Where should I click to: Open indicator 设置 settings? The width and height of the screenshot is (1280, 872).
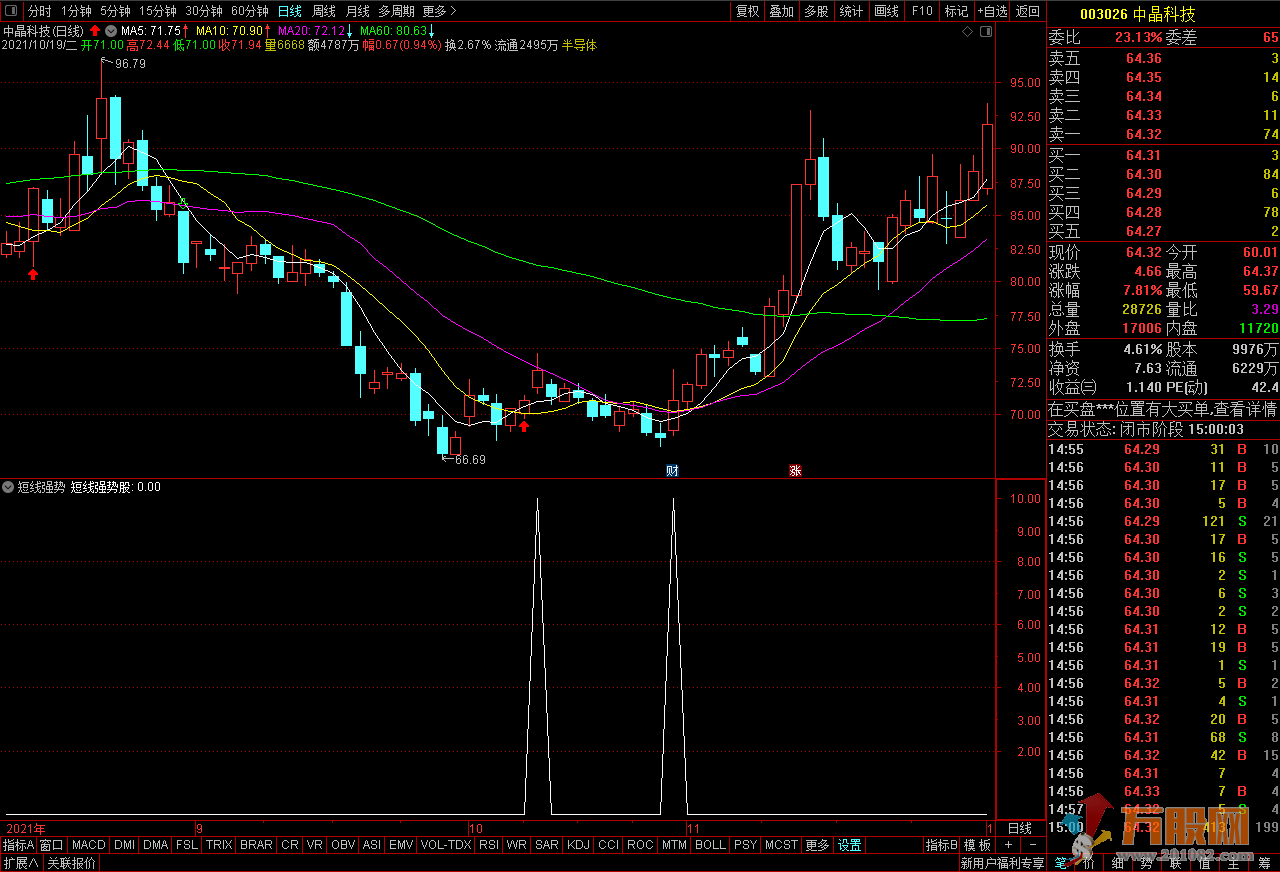pos(850,845)
